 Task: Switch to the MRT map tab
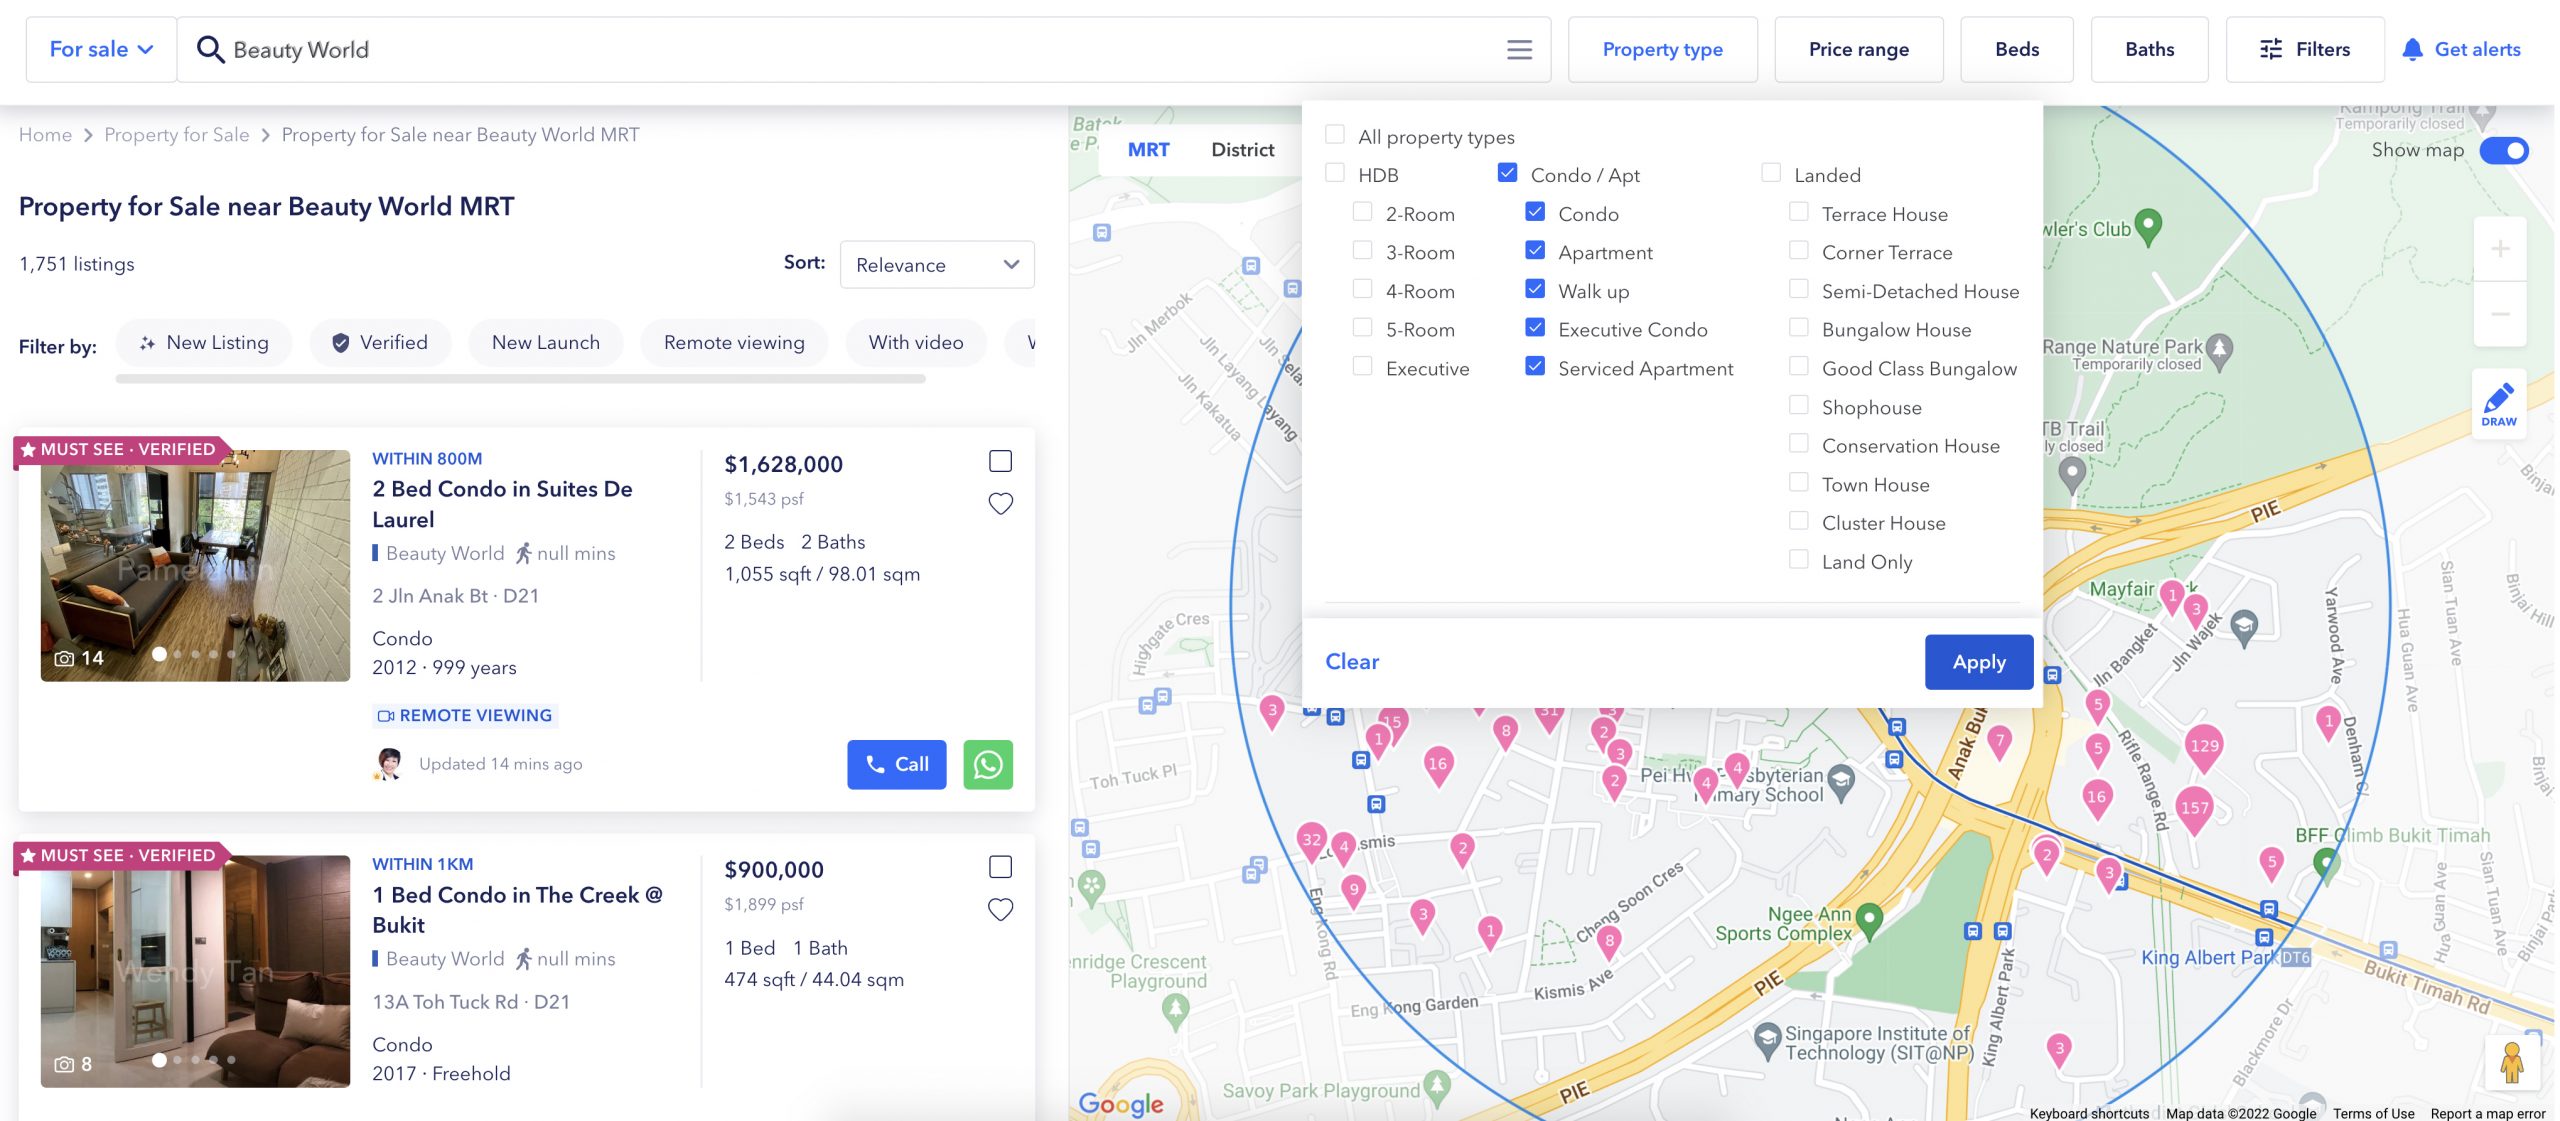[1148, 150]
